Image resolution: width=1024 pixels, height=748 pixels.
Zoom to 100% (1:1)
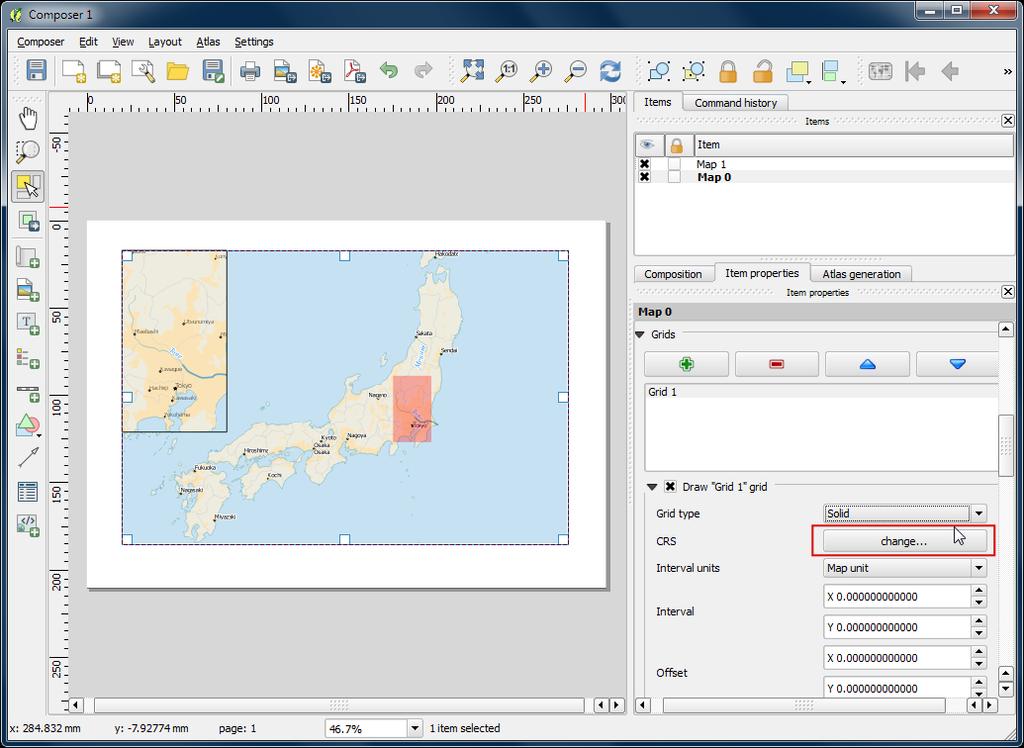[x=506, y=71]
